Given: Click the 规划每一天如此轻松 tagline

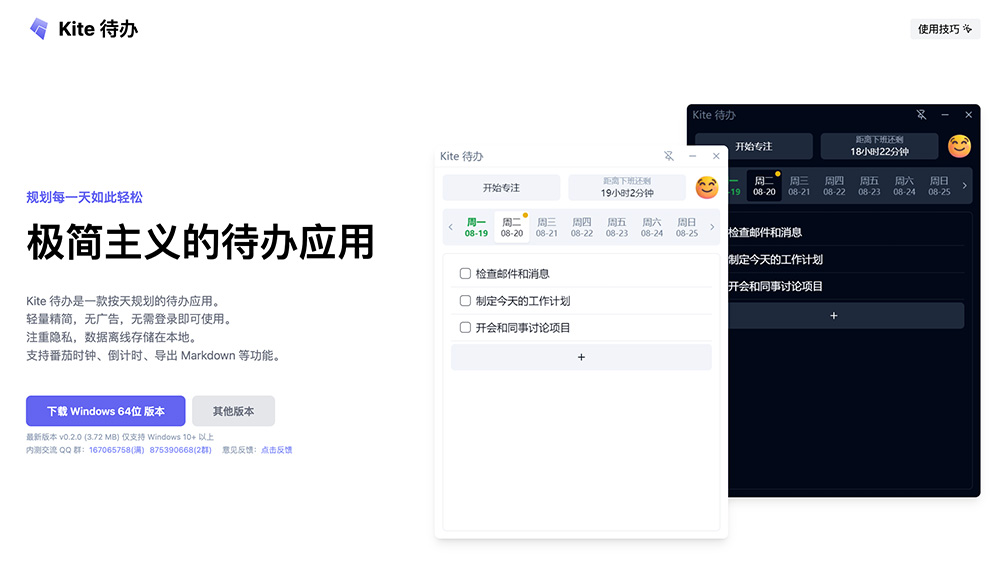Looking at the screenshot, I should [84, 197].
